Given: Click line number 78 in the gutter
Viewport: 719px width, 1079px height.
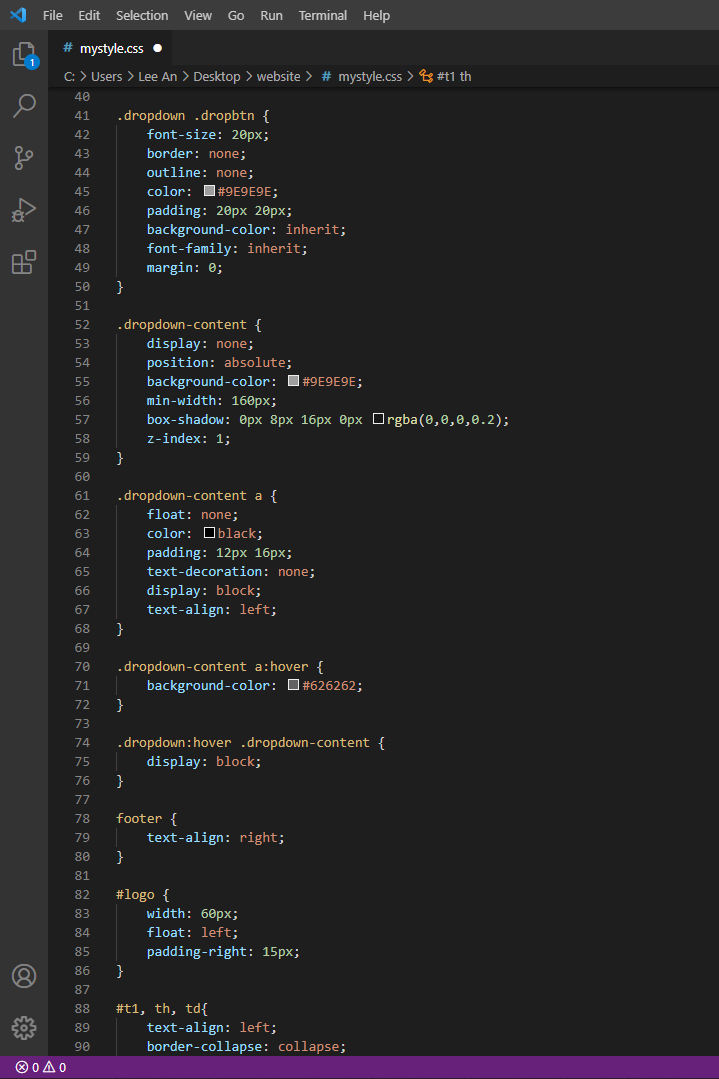Looking at the screenshot, I should 81,819.
